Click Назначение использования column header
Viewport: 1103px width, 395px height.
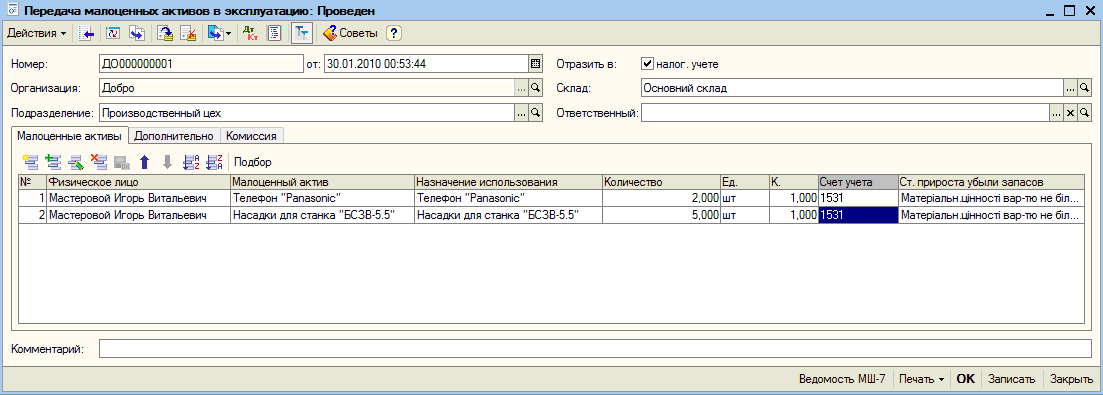pos(507,182)
